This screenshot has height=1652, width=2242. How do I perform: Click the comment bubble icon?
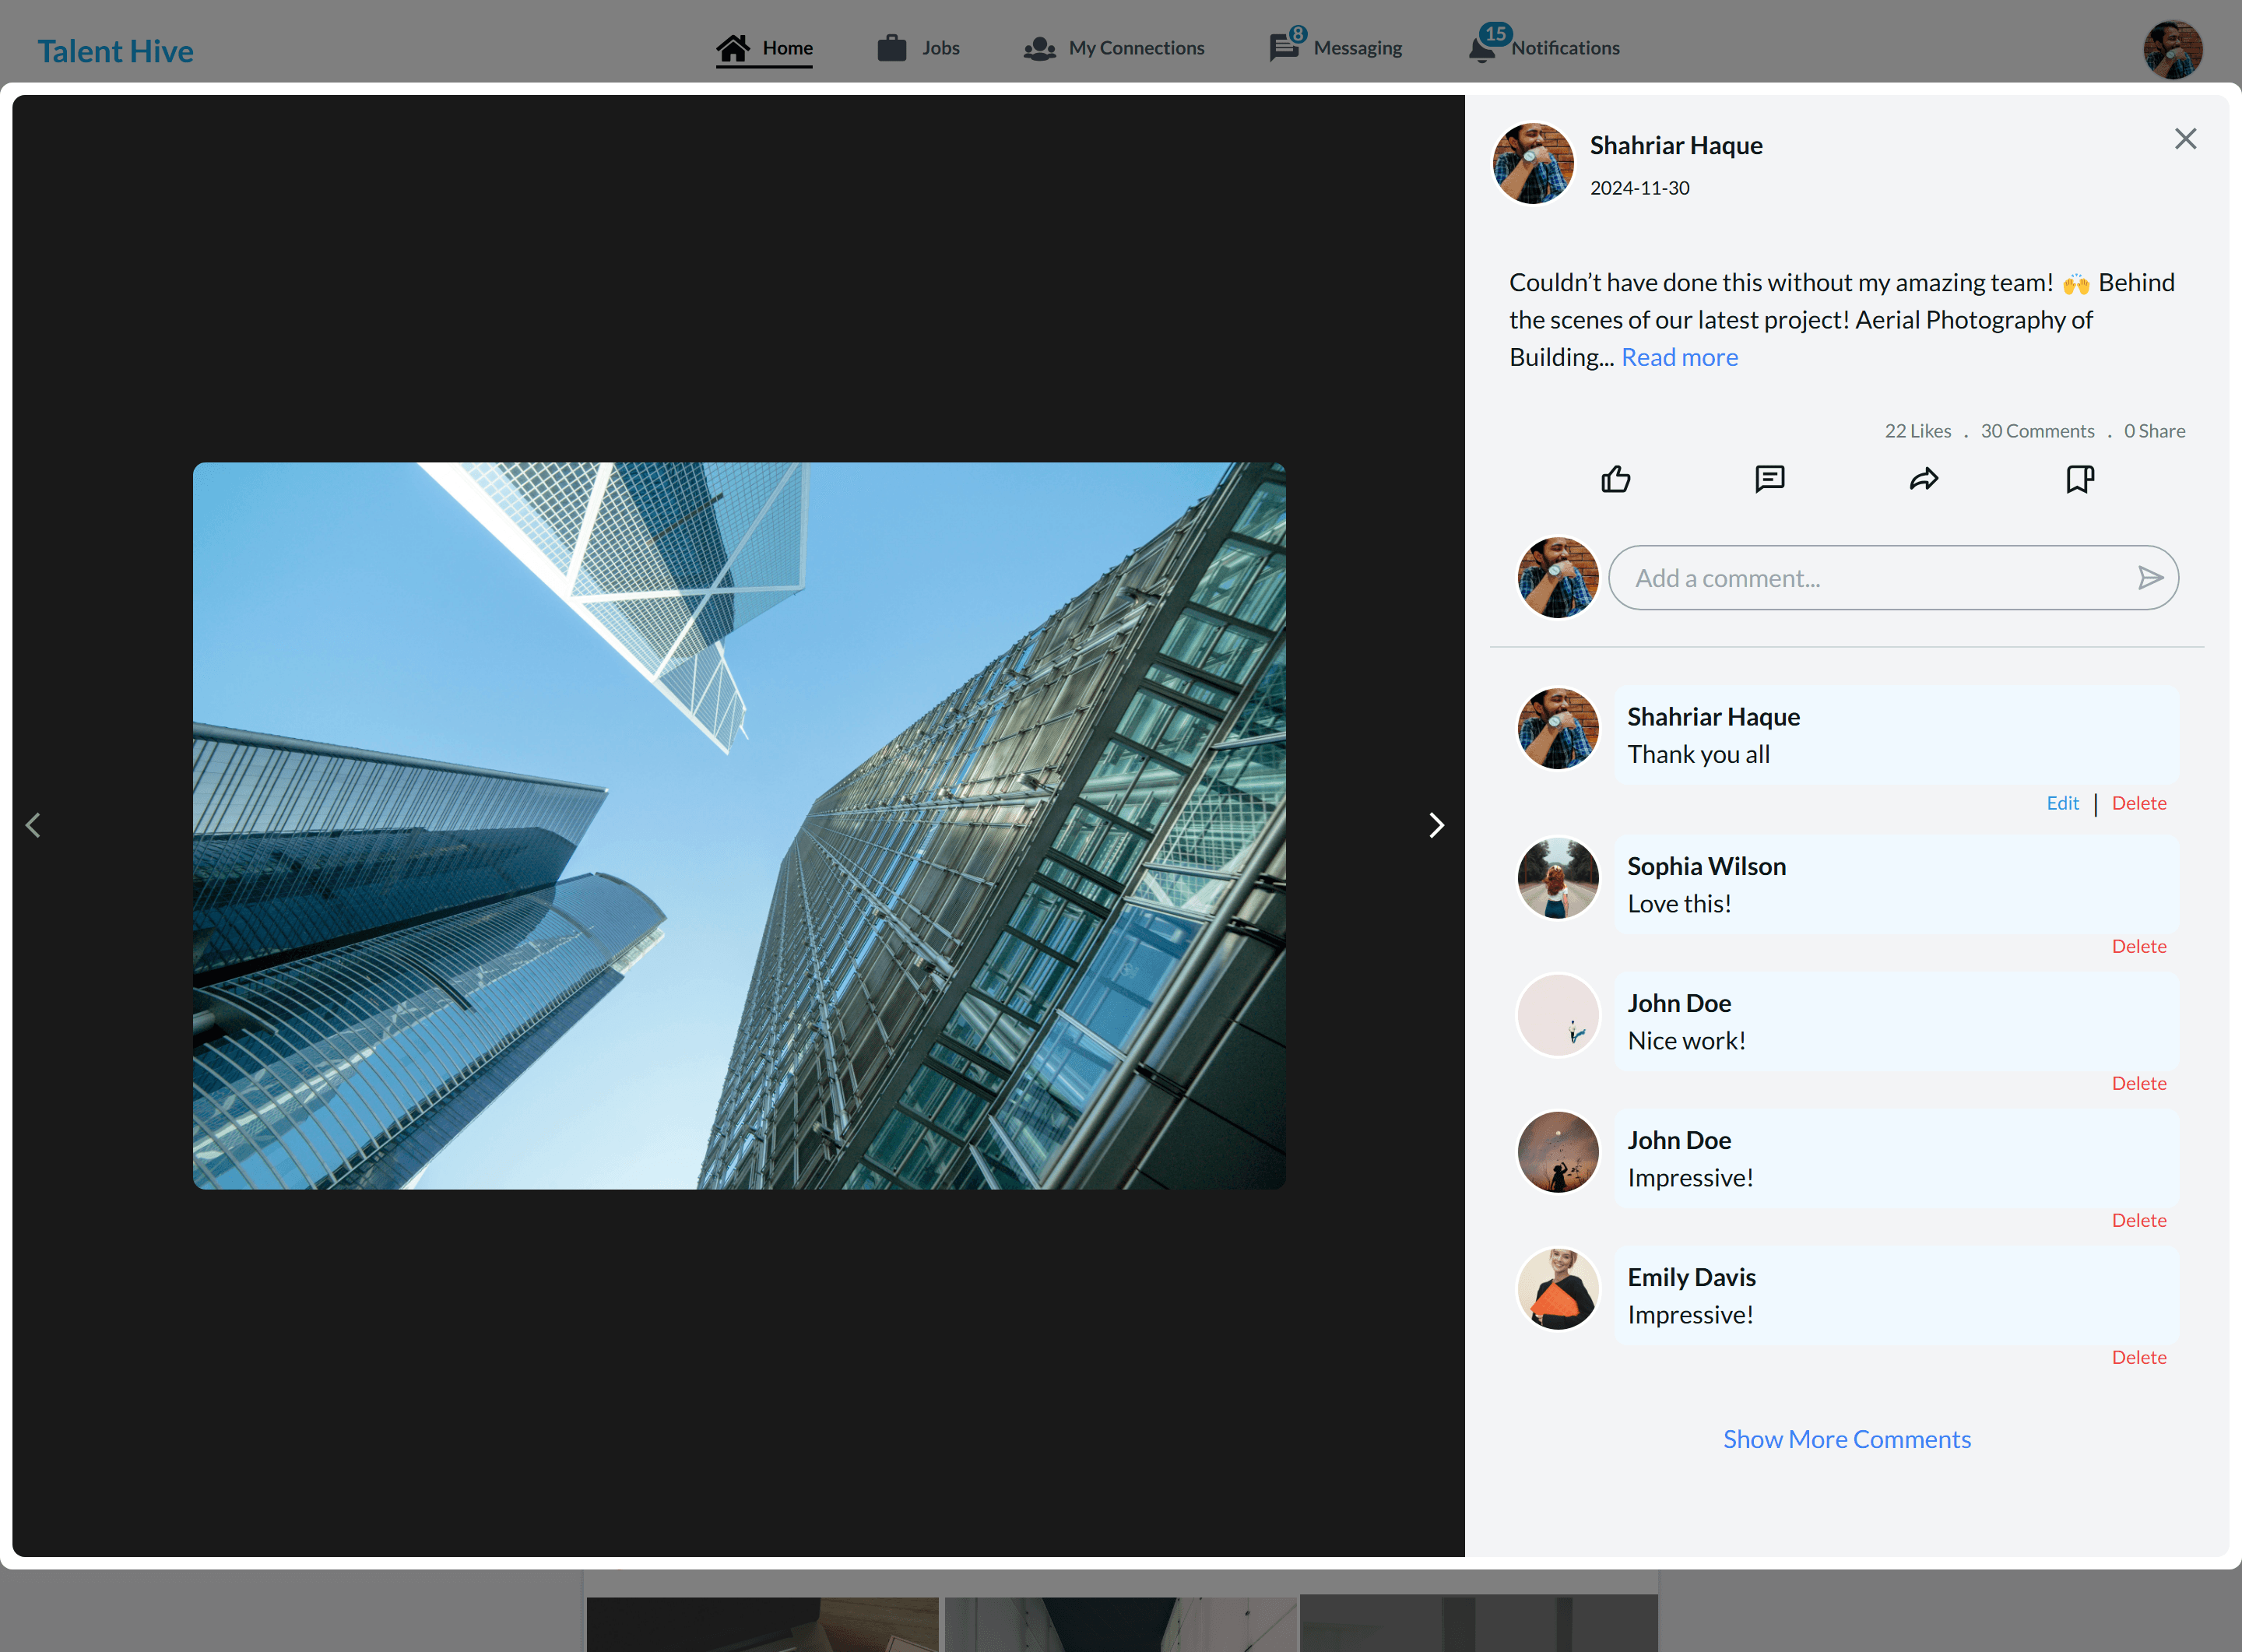click(x=1769, y=479)
